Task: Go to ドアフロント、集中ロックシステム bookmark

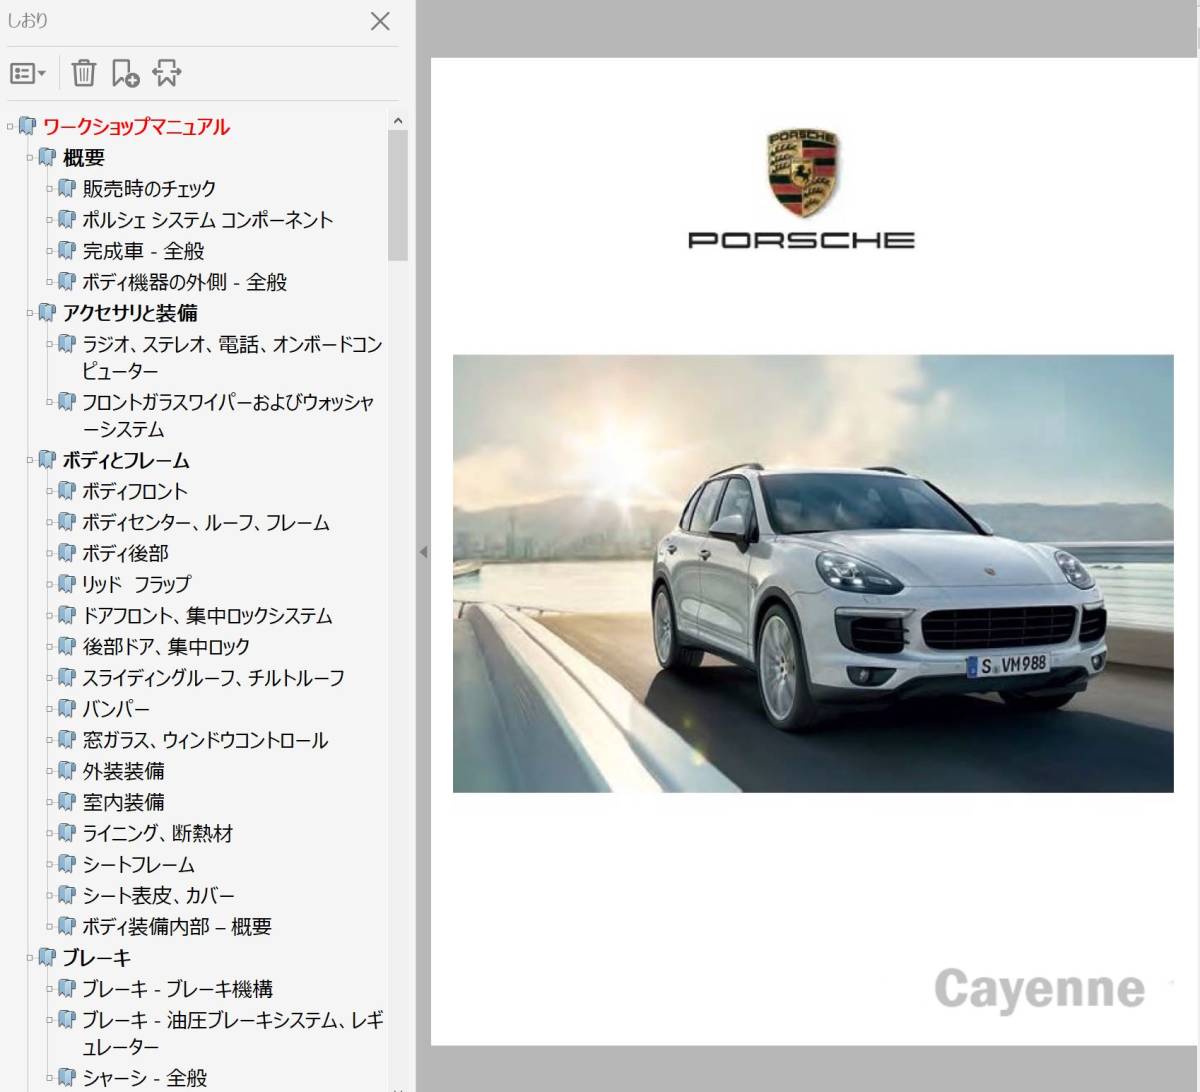Action: pyautogui.click(x=207, y=615)
